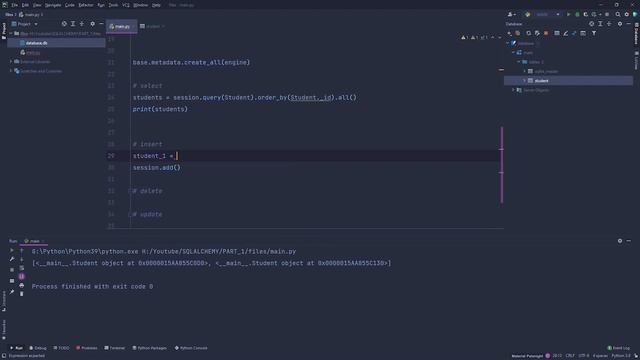Collapse the tables folder node
Screen dimensions: 640x360
point(519,62)
